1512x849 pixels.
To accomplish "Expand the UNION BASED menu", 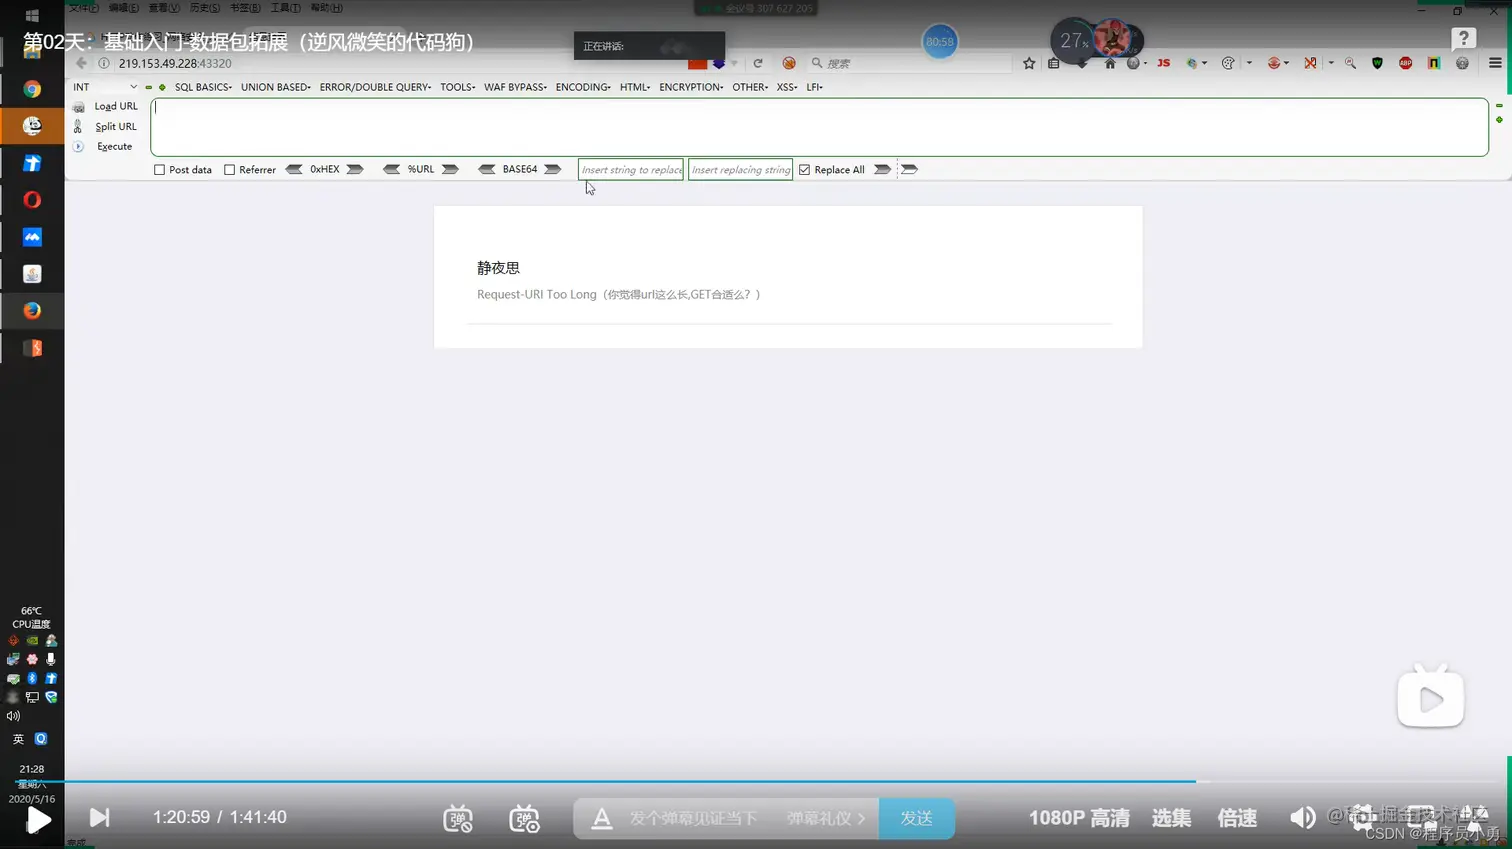I will coord(275,87).
